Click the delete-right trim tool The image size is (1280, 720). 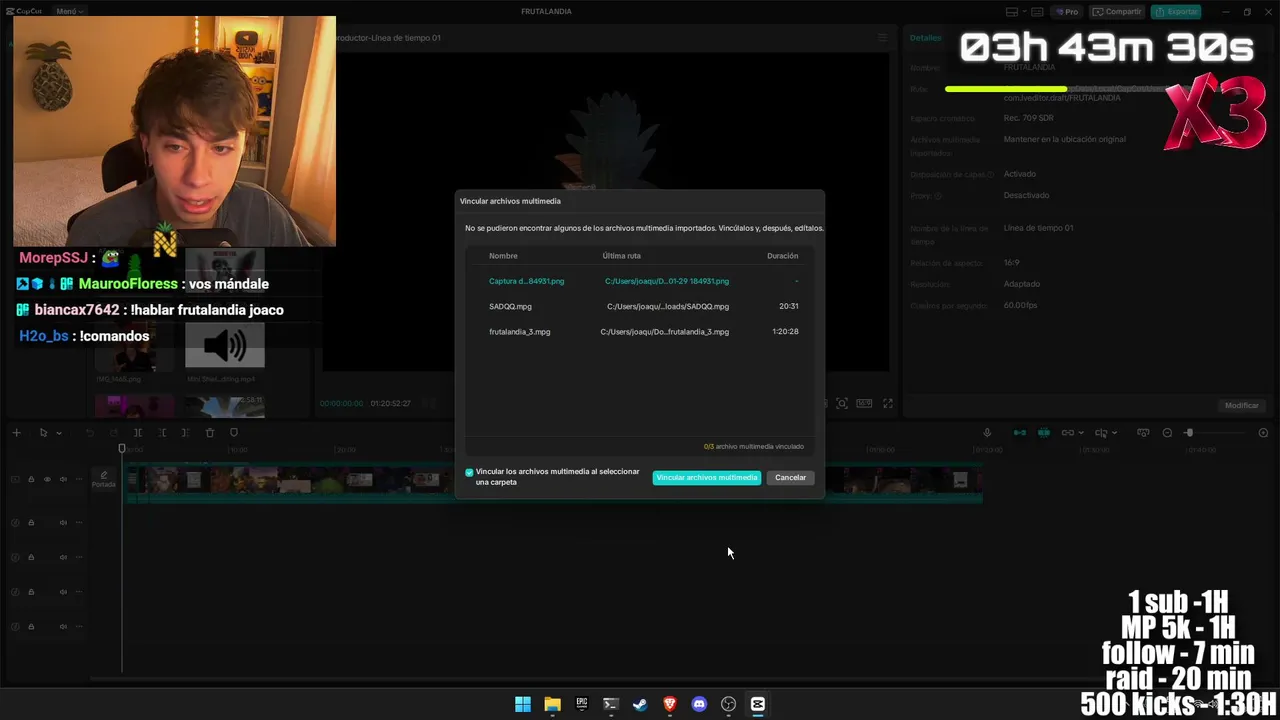(185, 433)
